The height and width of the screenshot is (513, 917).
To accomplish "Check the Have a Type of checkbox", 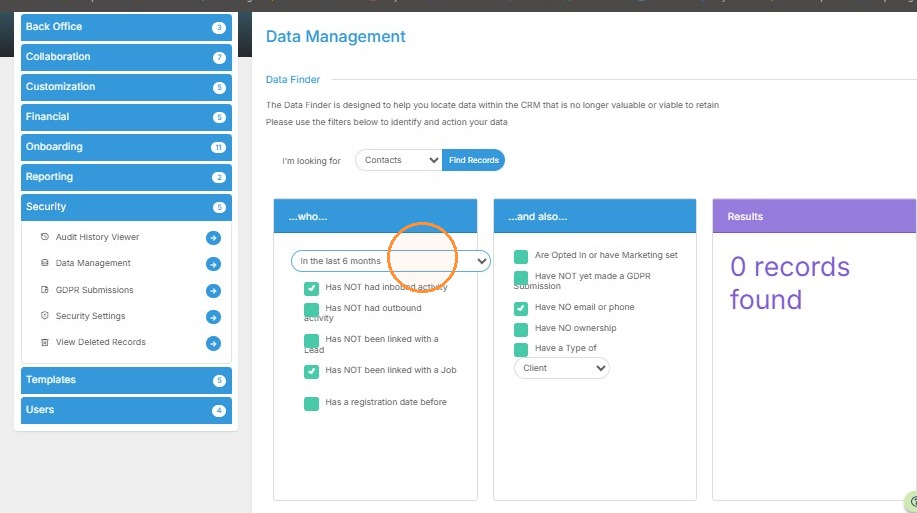I will (520, 350).
